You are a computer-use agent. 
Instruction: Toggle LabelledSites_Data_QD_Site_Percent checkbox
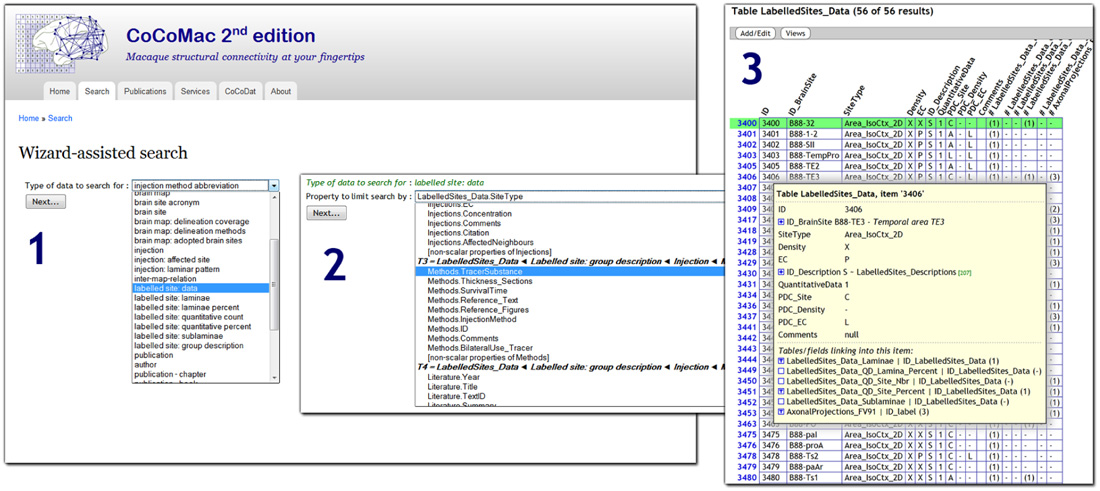[x=782, y=391]
